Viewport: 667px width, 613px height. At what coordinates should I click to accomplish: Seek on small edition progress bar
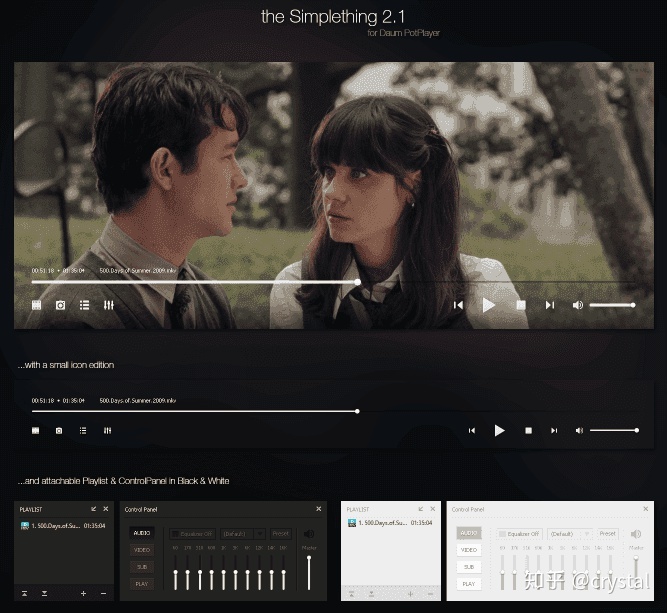click(334, 411)
